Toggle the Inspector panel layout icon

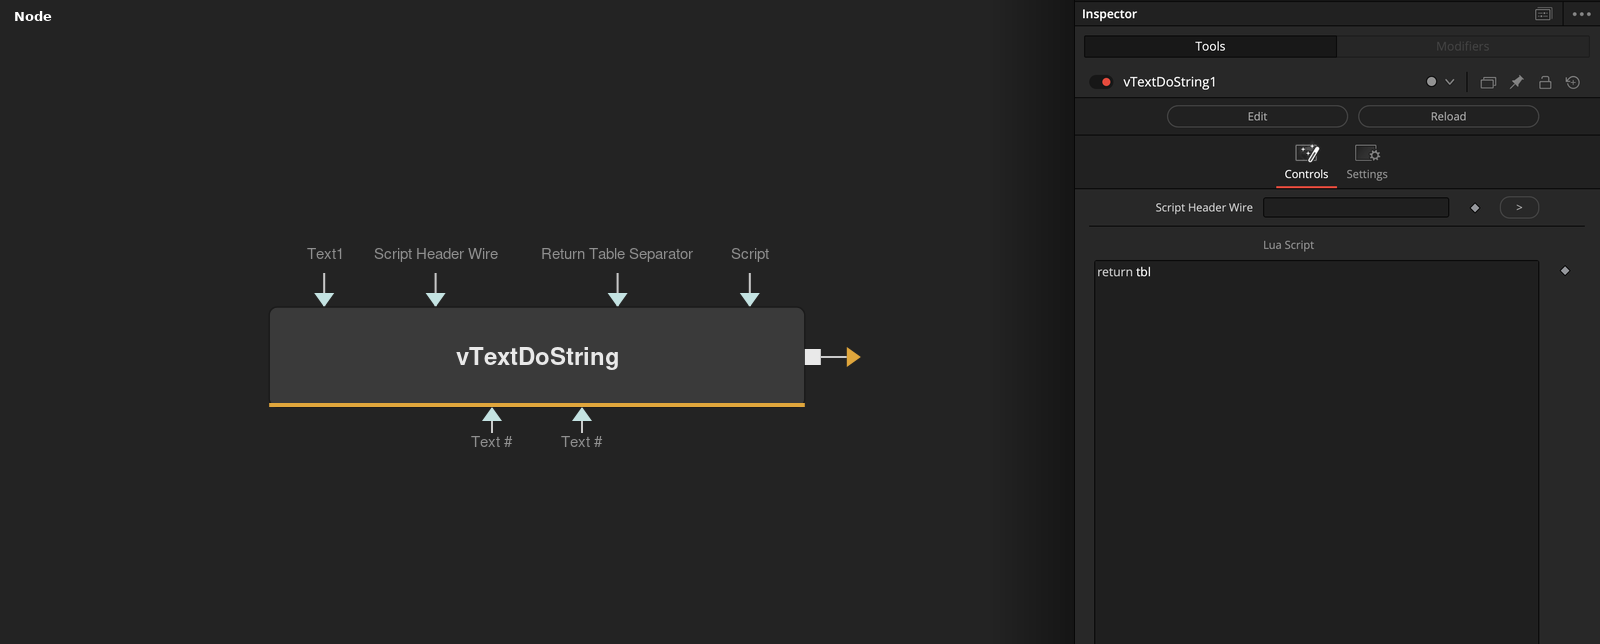click(1543, 14)
